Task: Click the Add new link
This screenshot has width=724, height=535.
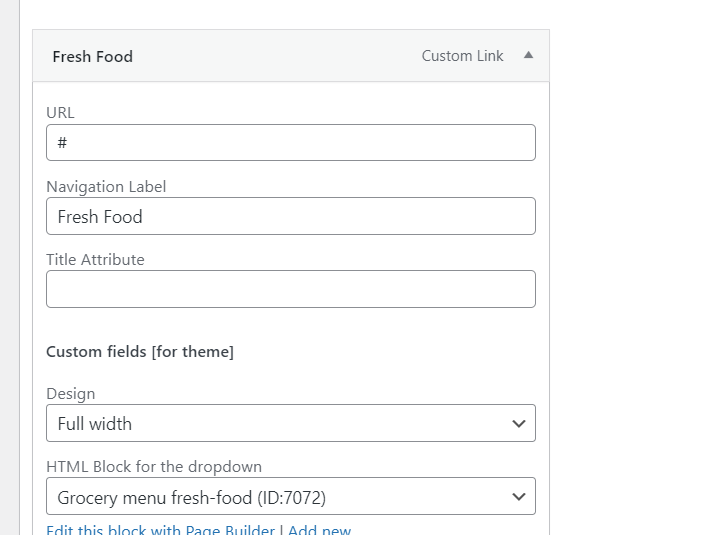Action: click(x=319, y=530)
